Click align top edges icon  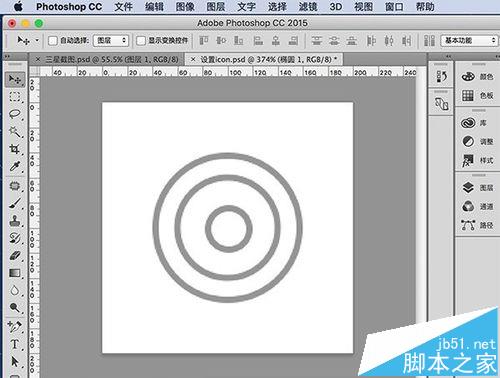coord(204,41)
